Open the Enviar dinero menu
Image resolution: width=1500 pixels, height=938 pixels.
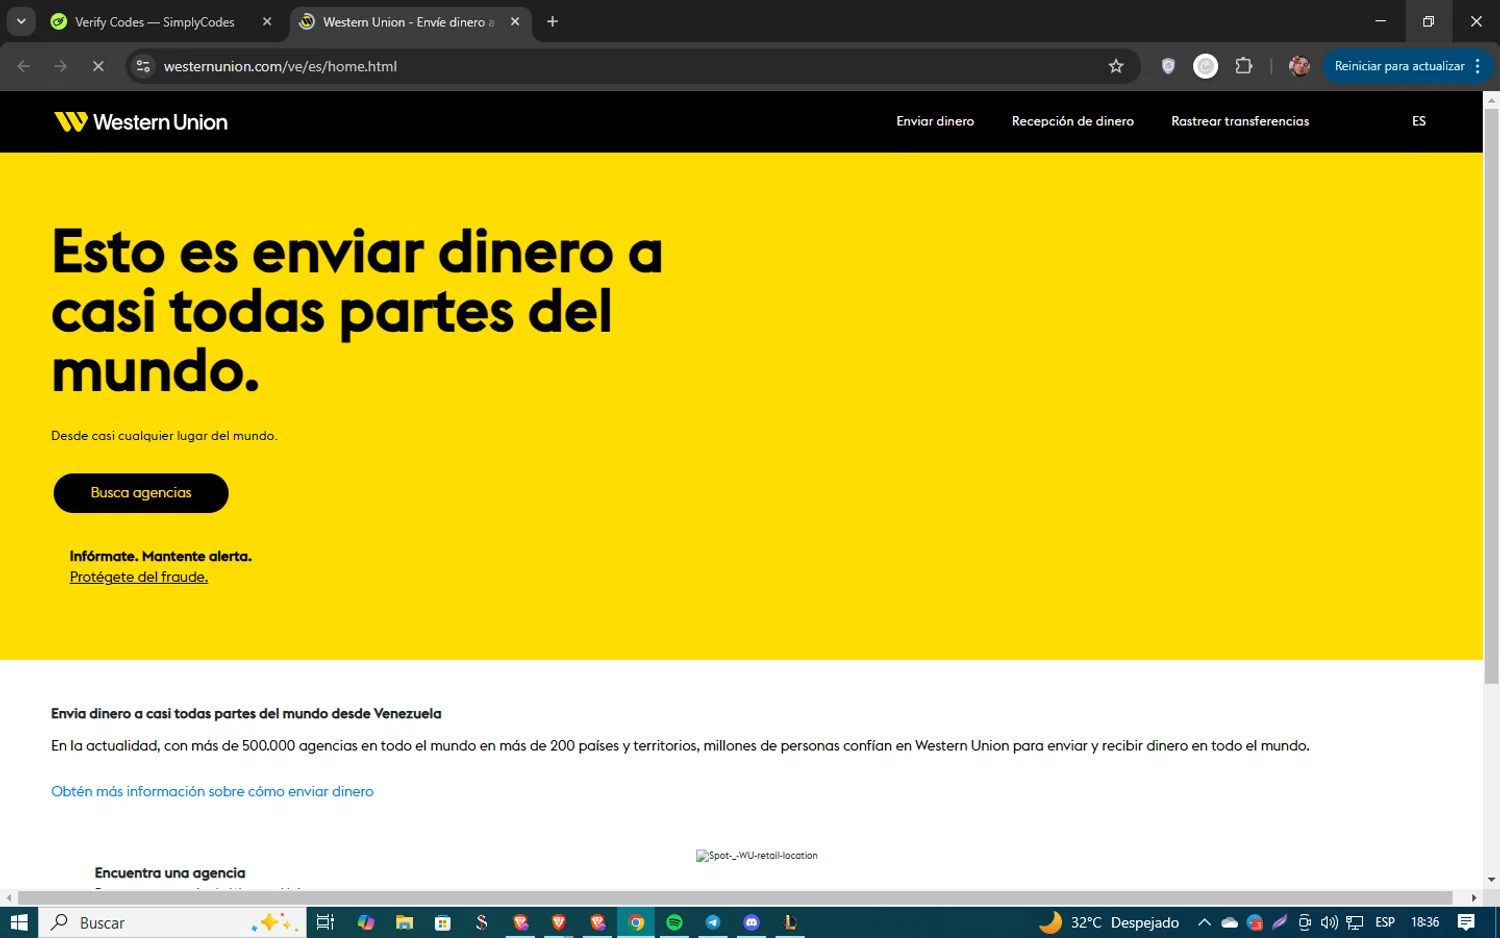[935, 121]
